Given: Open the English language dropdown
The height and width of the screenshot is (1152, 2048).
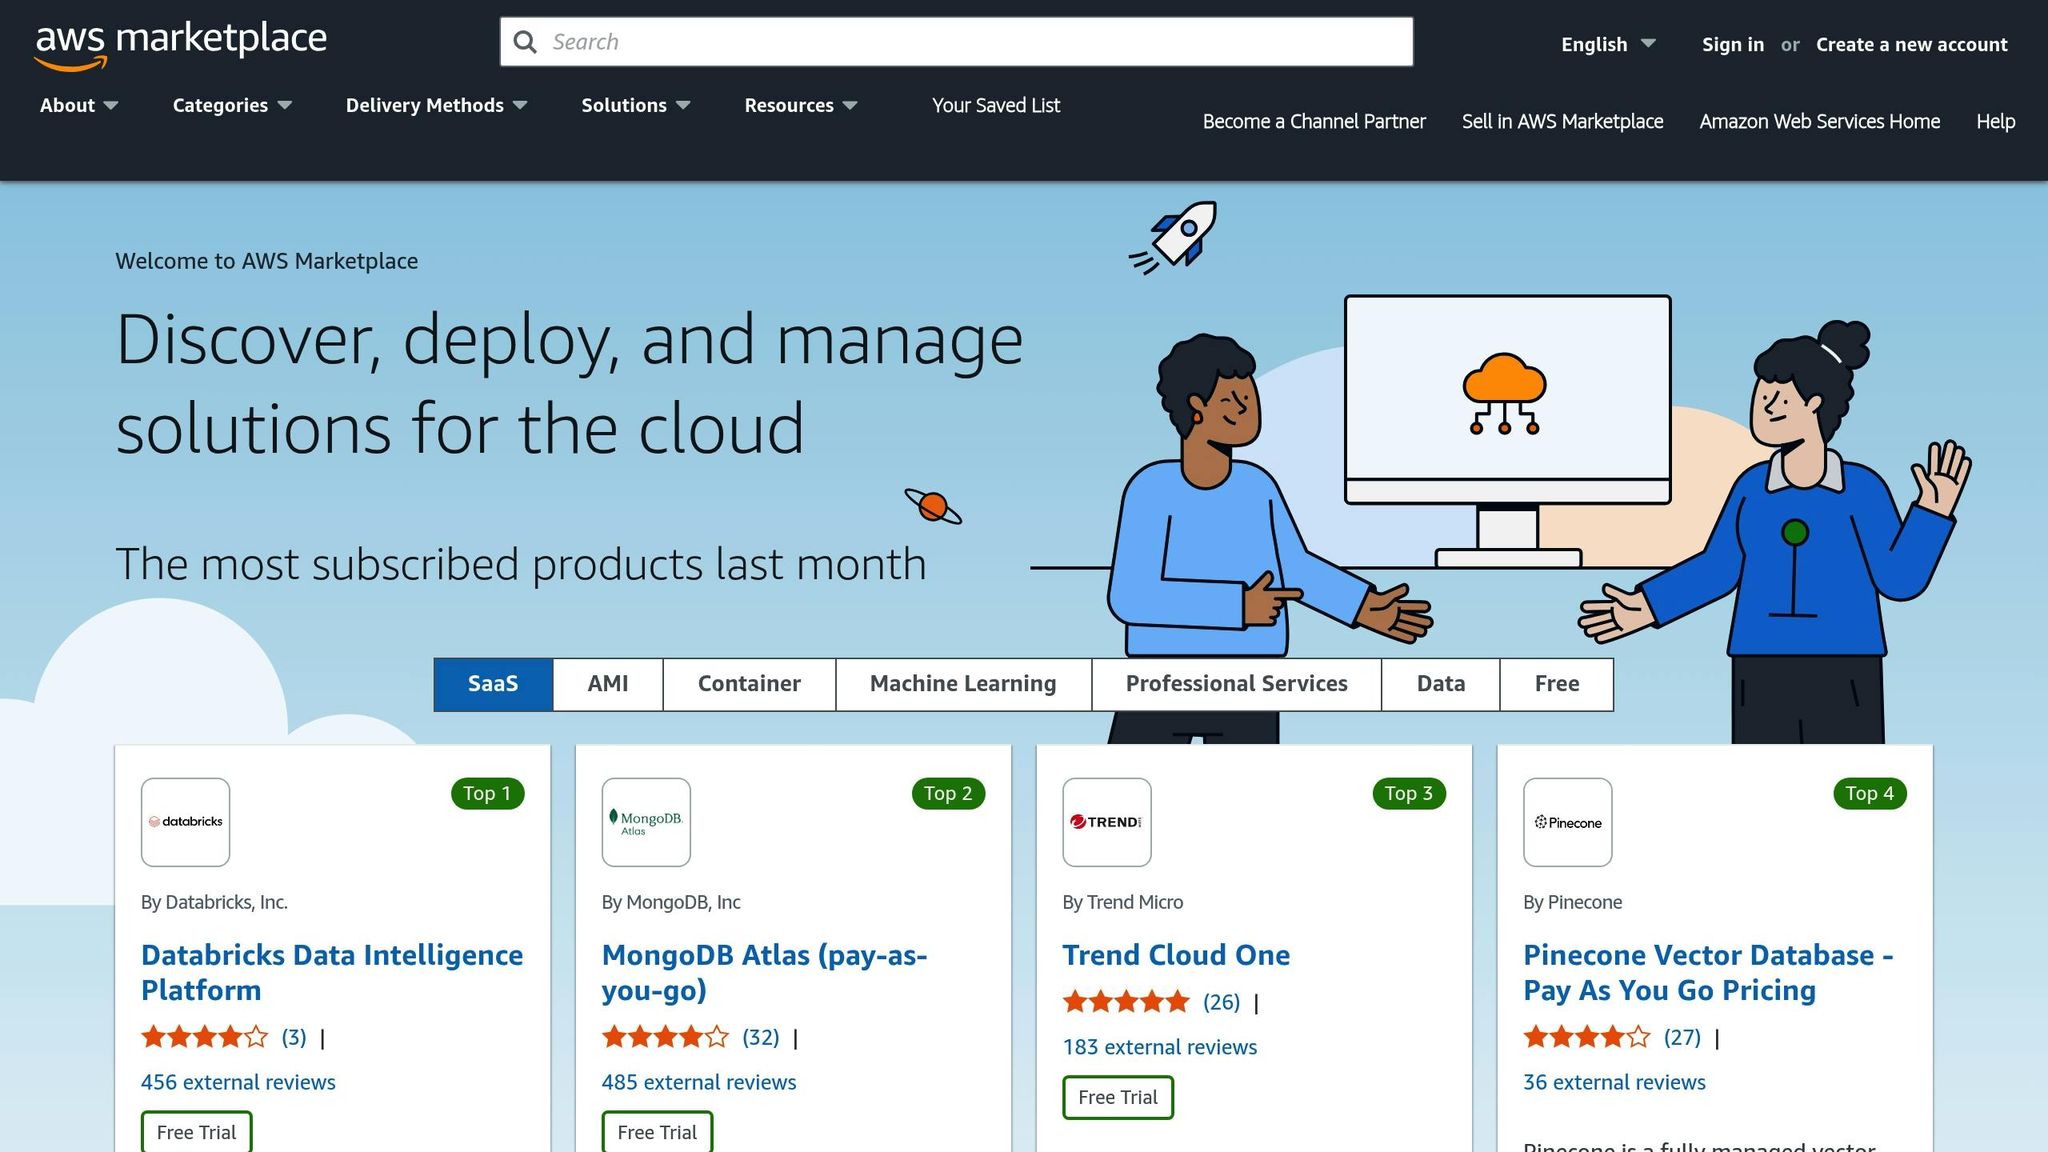Looking at the screenshot, I should click(x=1608, y=44).
